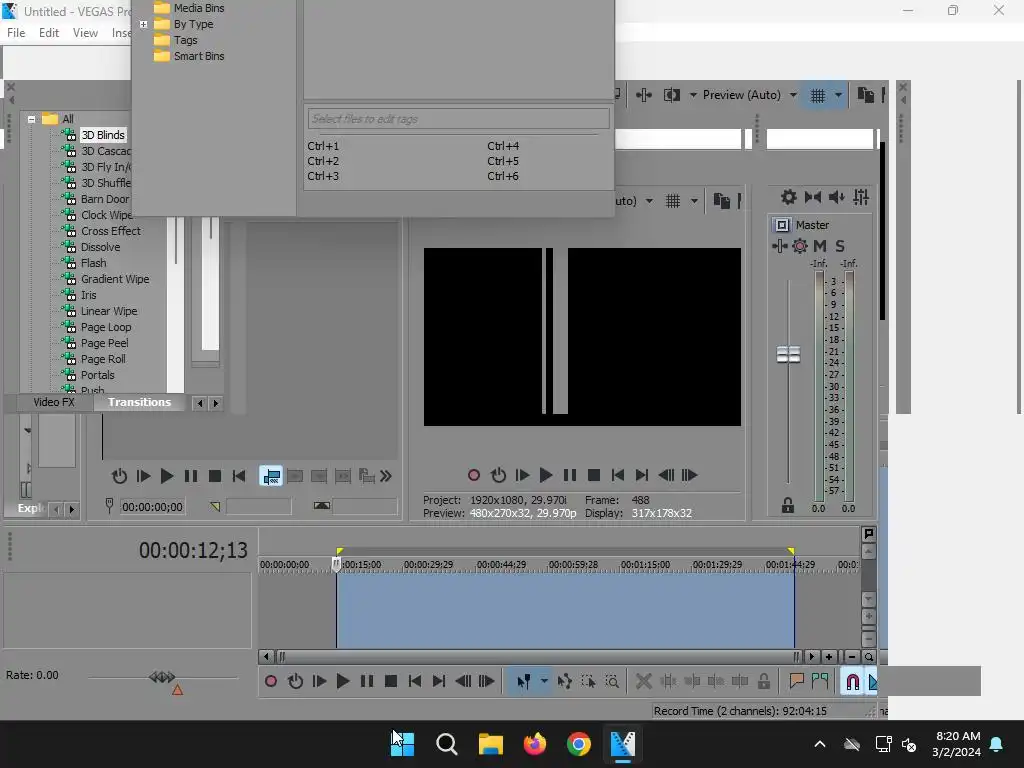Screen dimensions: 1024x768
Task: Open the Mixing Console sliders icon
Action: (x=861, y=197)
